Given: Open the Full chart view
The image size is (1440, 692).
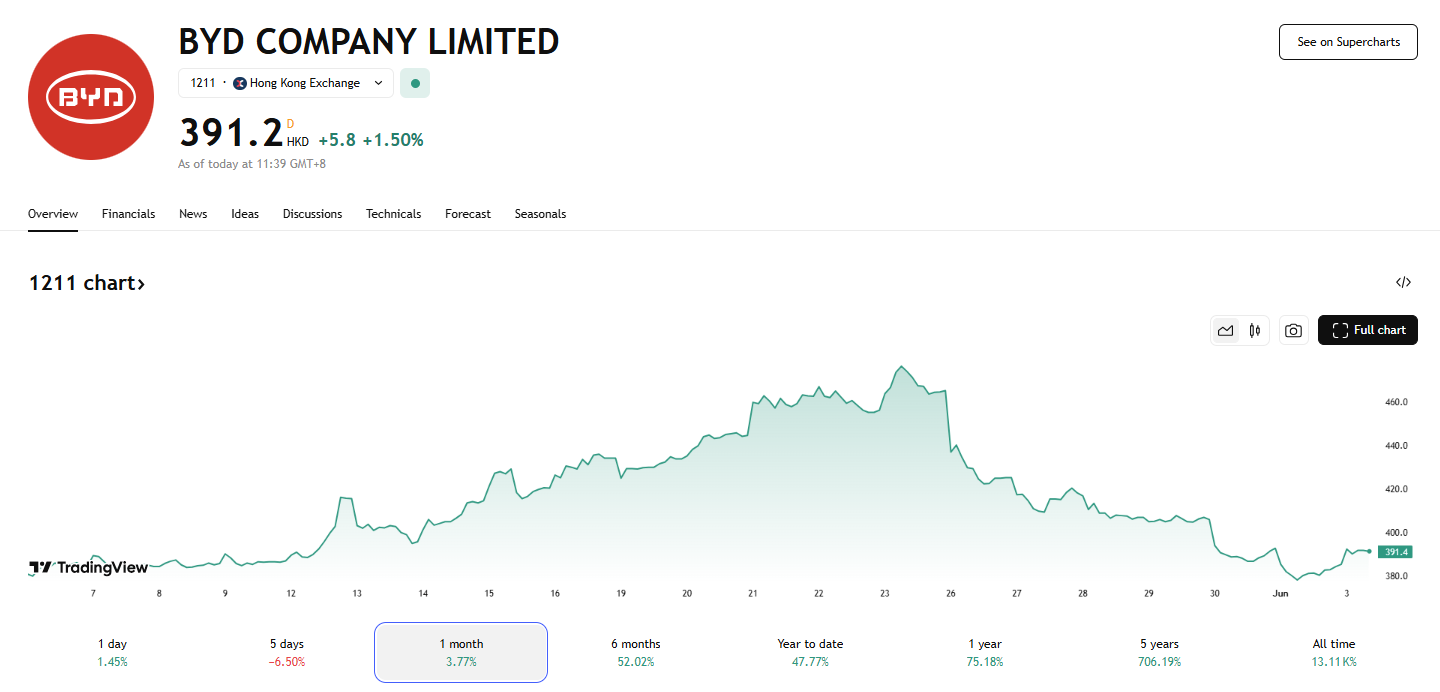Looking at the screenshot, I should 1367,330.
